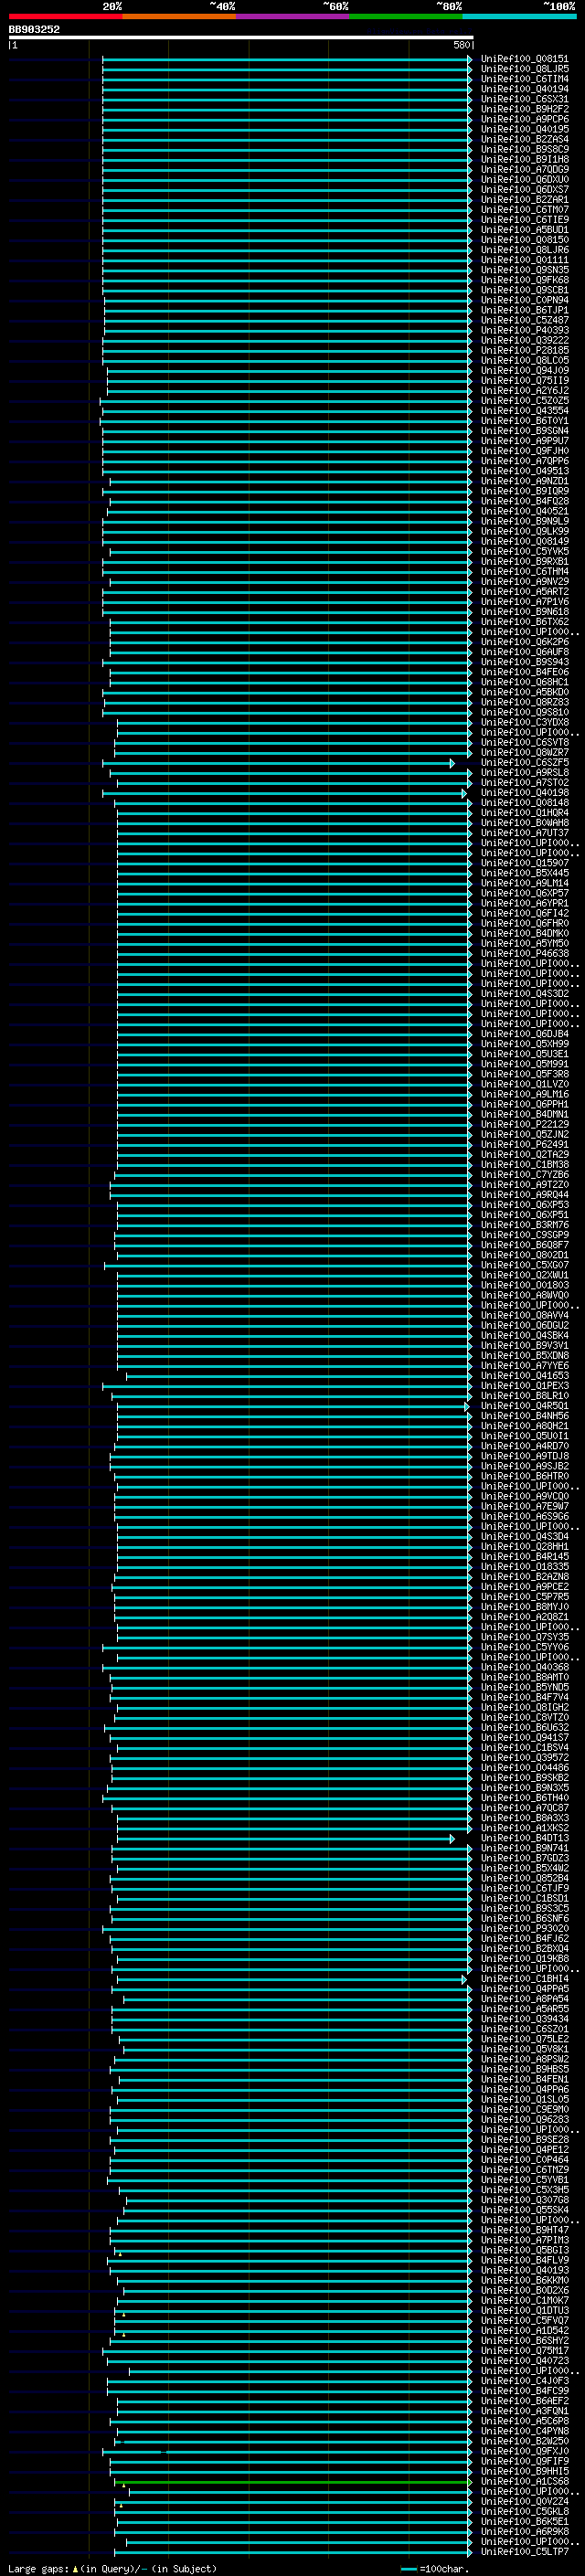Select hit UniRef100_Q43554

[x=525, y=411]
